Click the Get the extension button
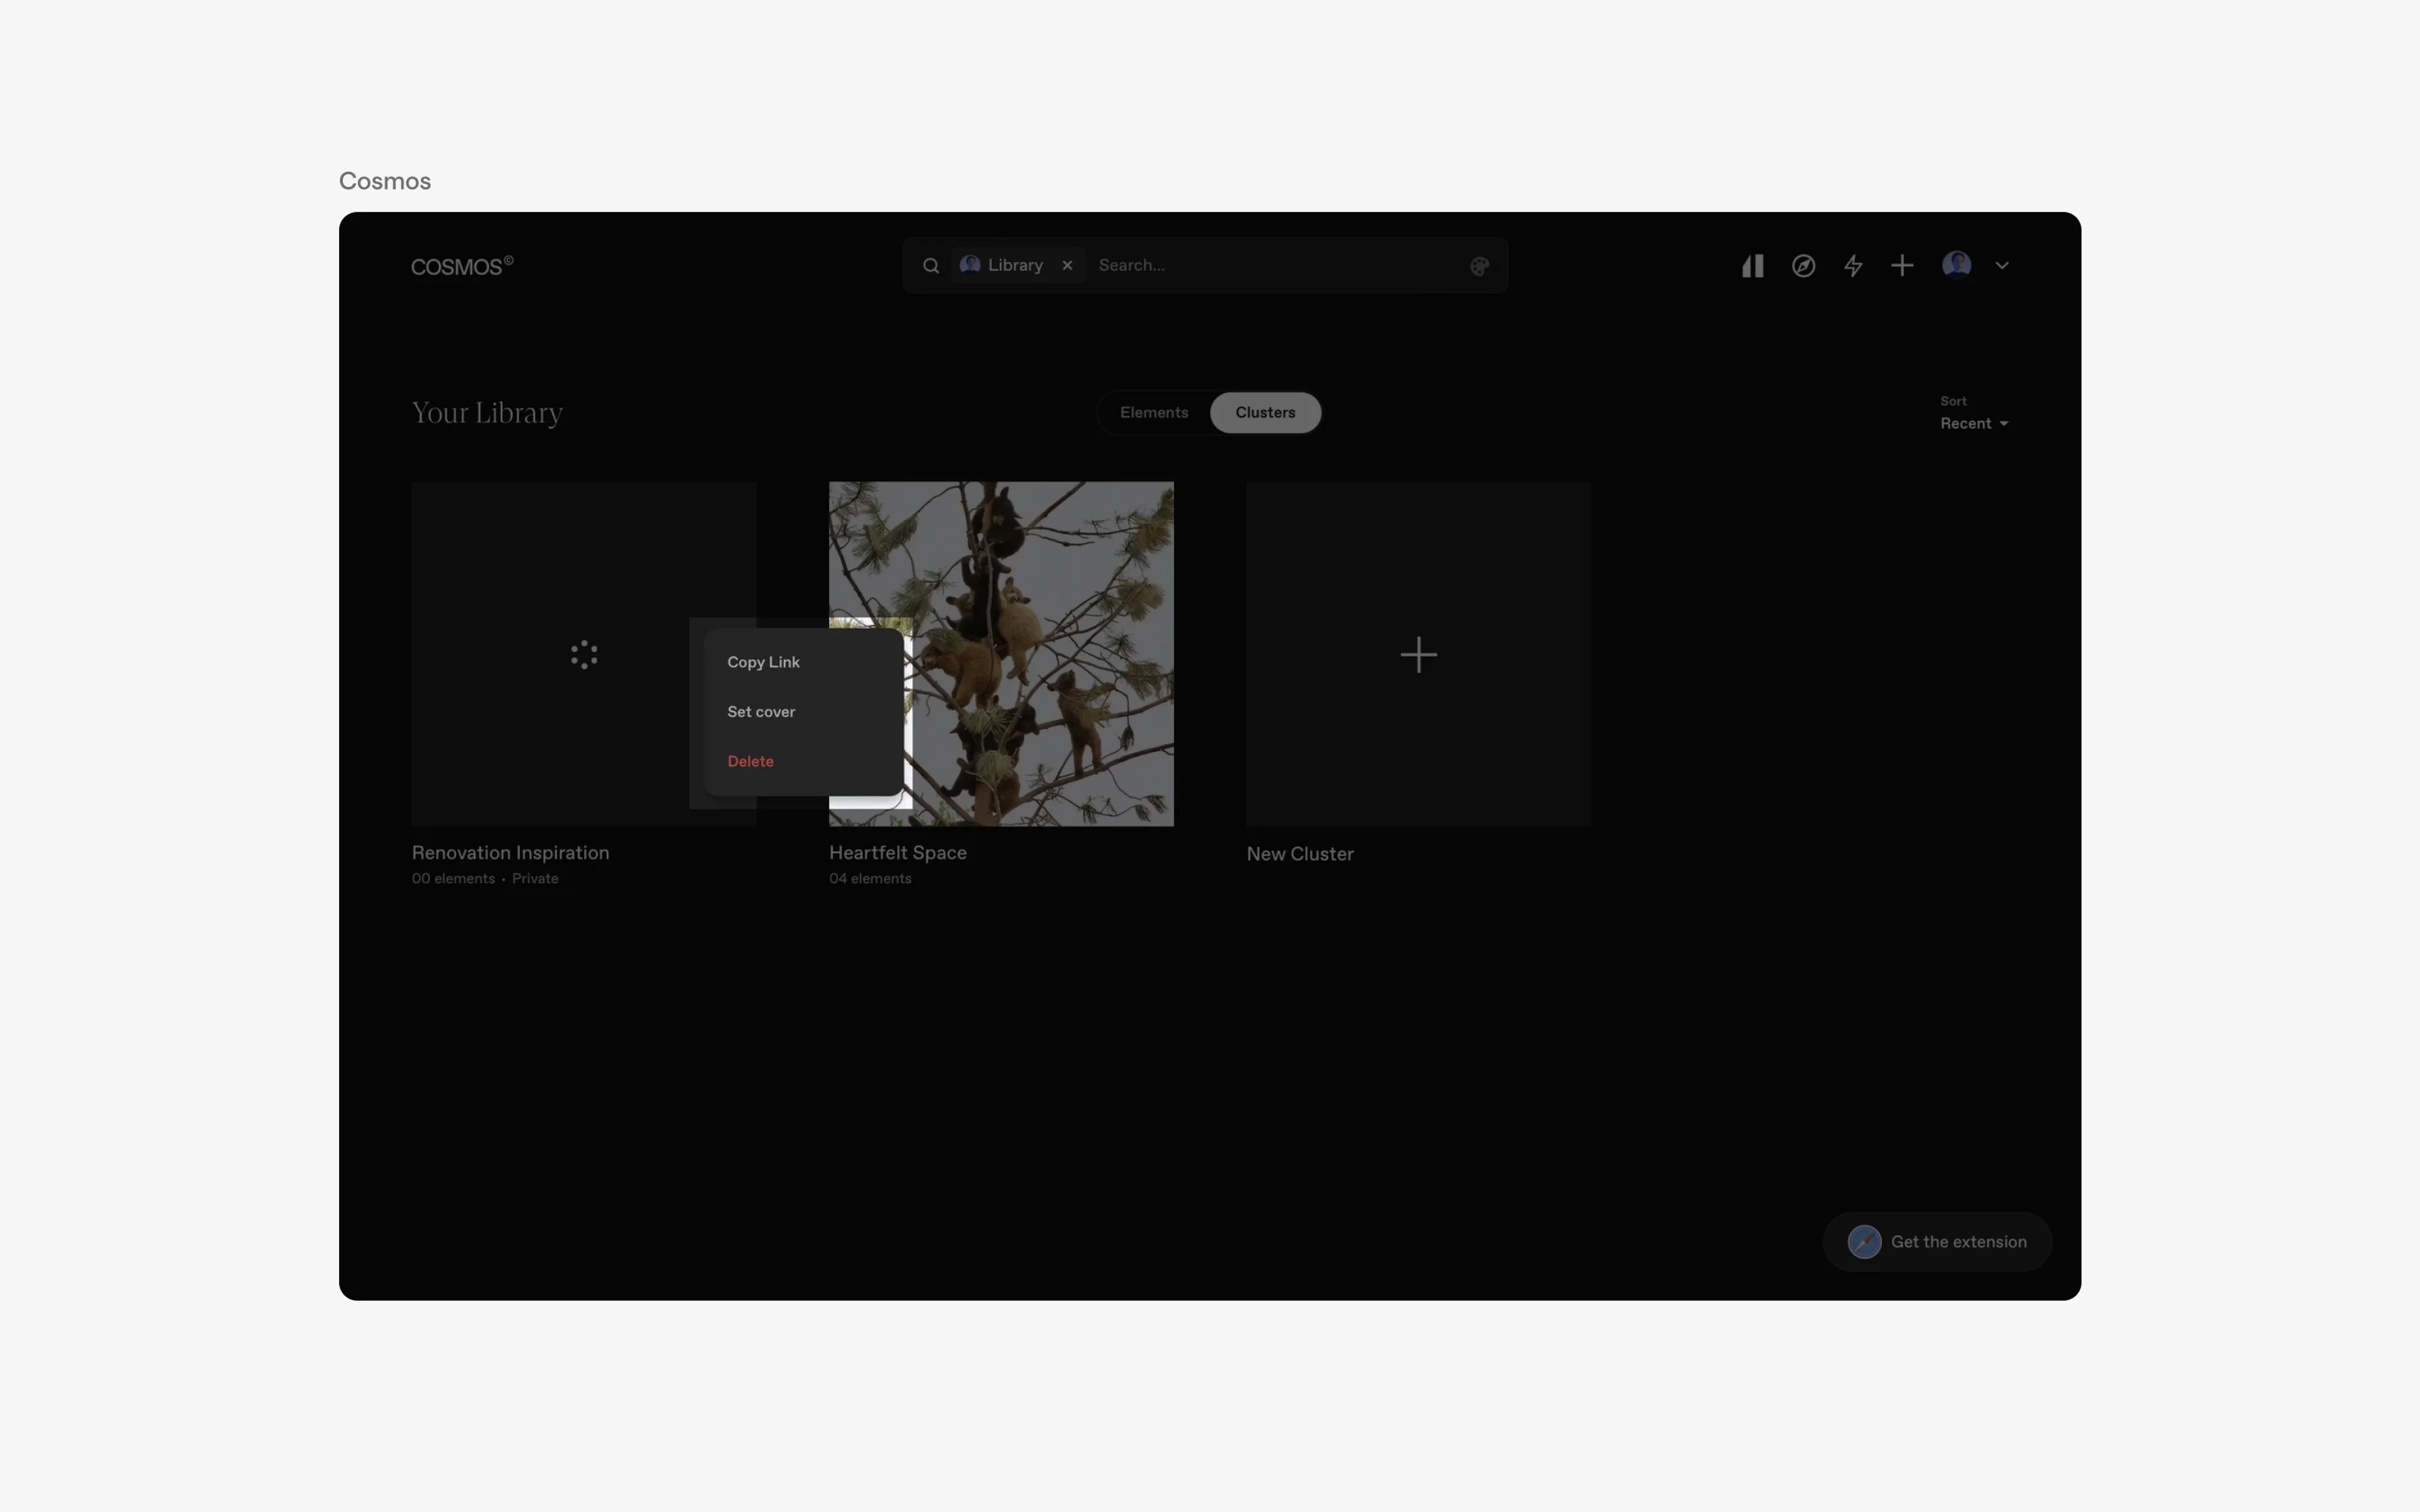 click(x=1937, y=1241)
